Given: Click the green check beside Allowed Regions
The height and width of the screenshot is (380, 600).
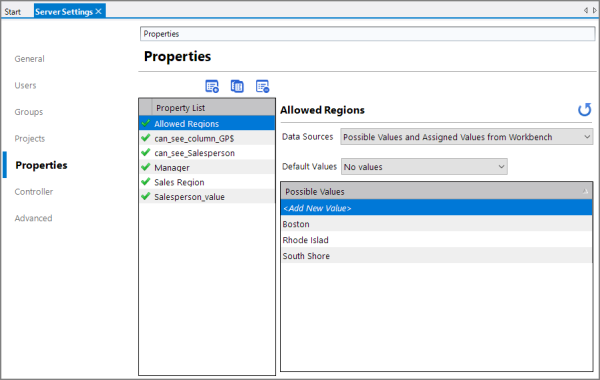Looking at the screenshot, I should pyautogui.click(x=145, y=123).
